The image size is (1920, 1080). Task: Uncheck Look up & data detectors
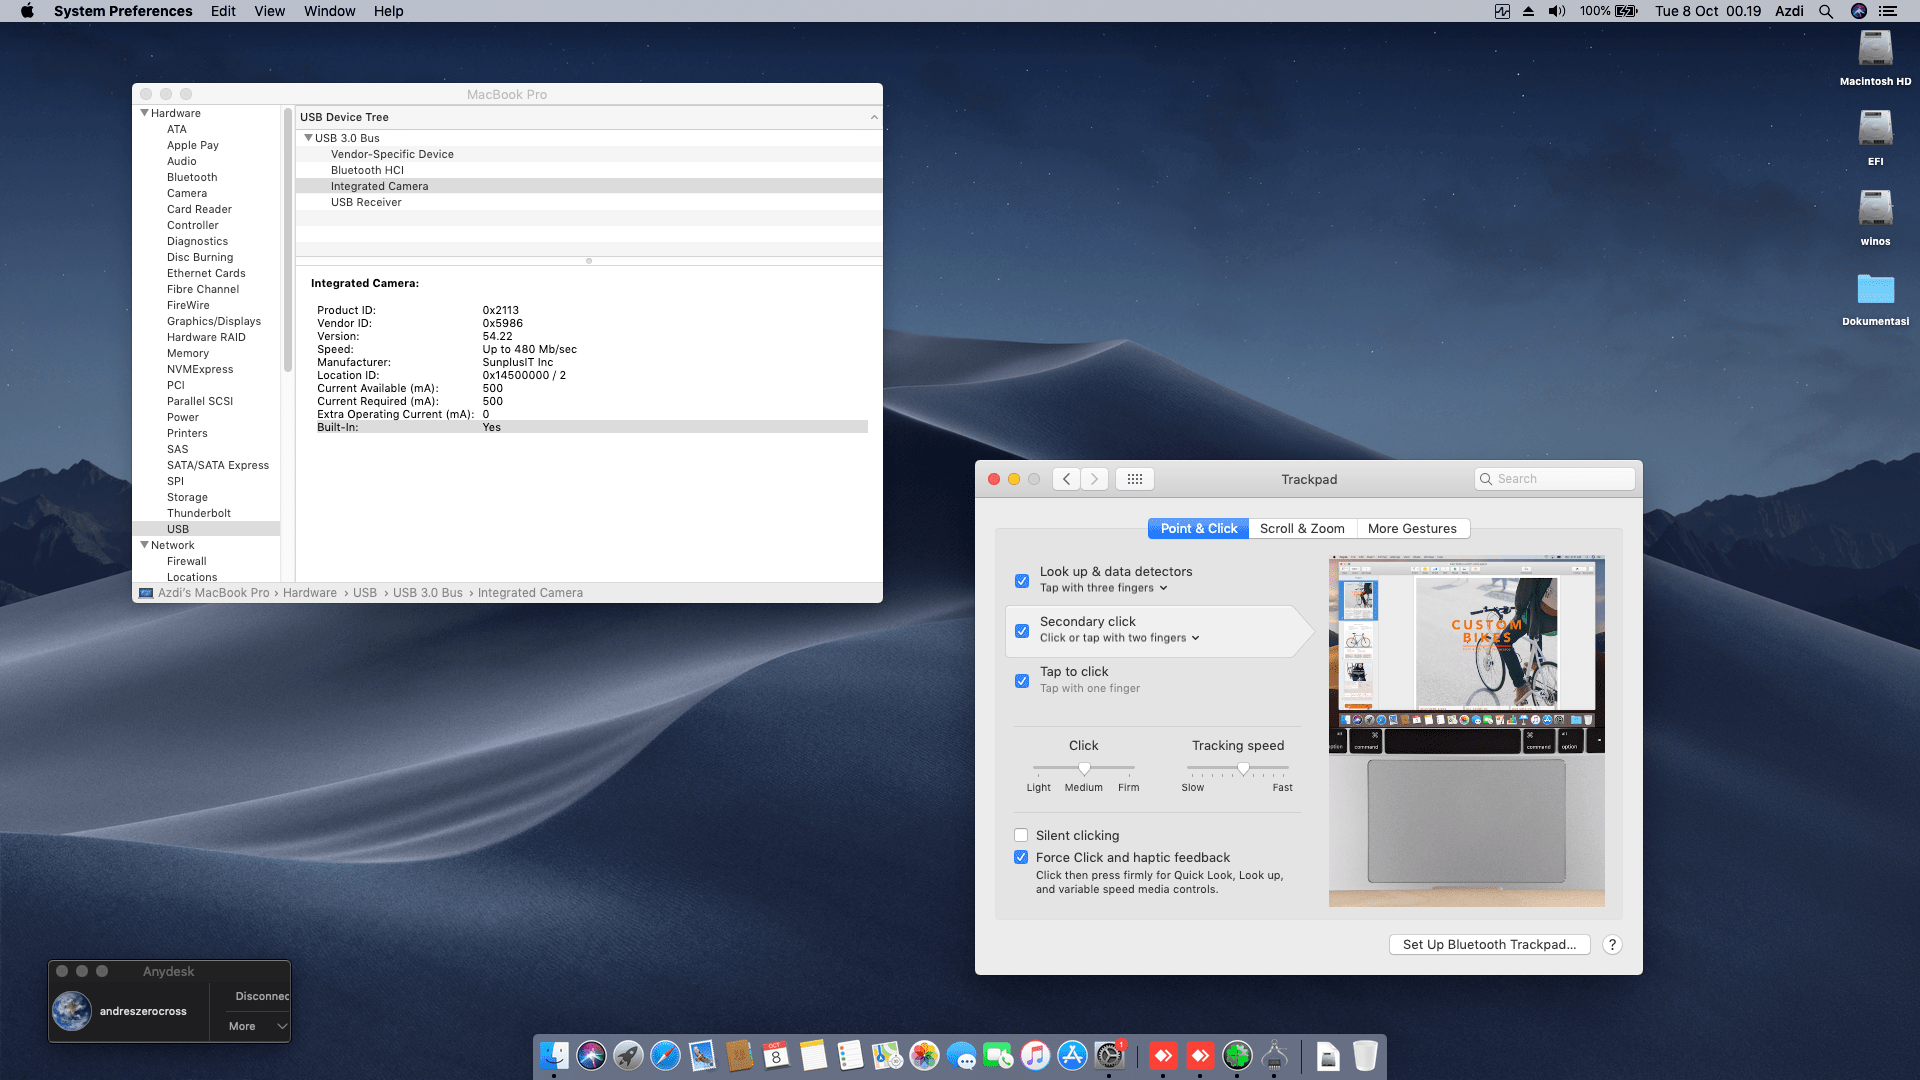click(1022, 581)
